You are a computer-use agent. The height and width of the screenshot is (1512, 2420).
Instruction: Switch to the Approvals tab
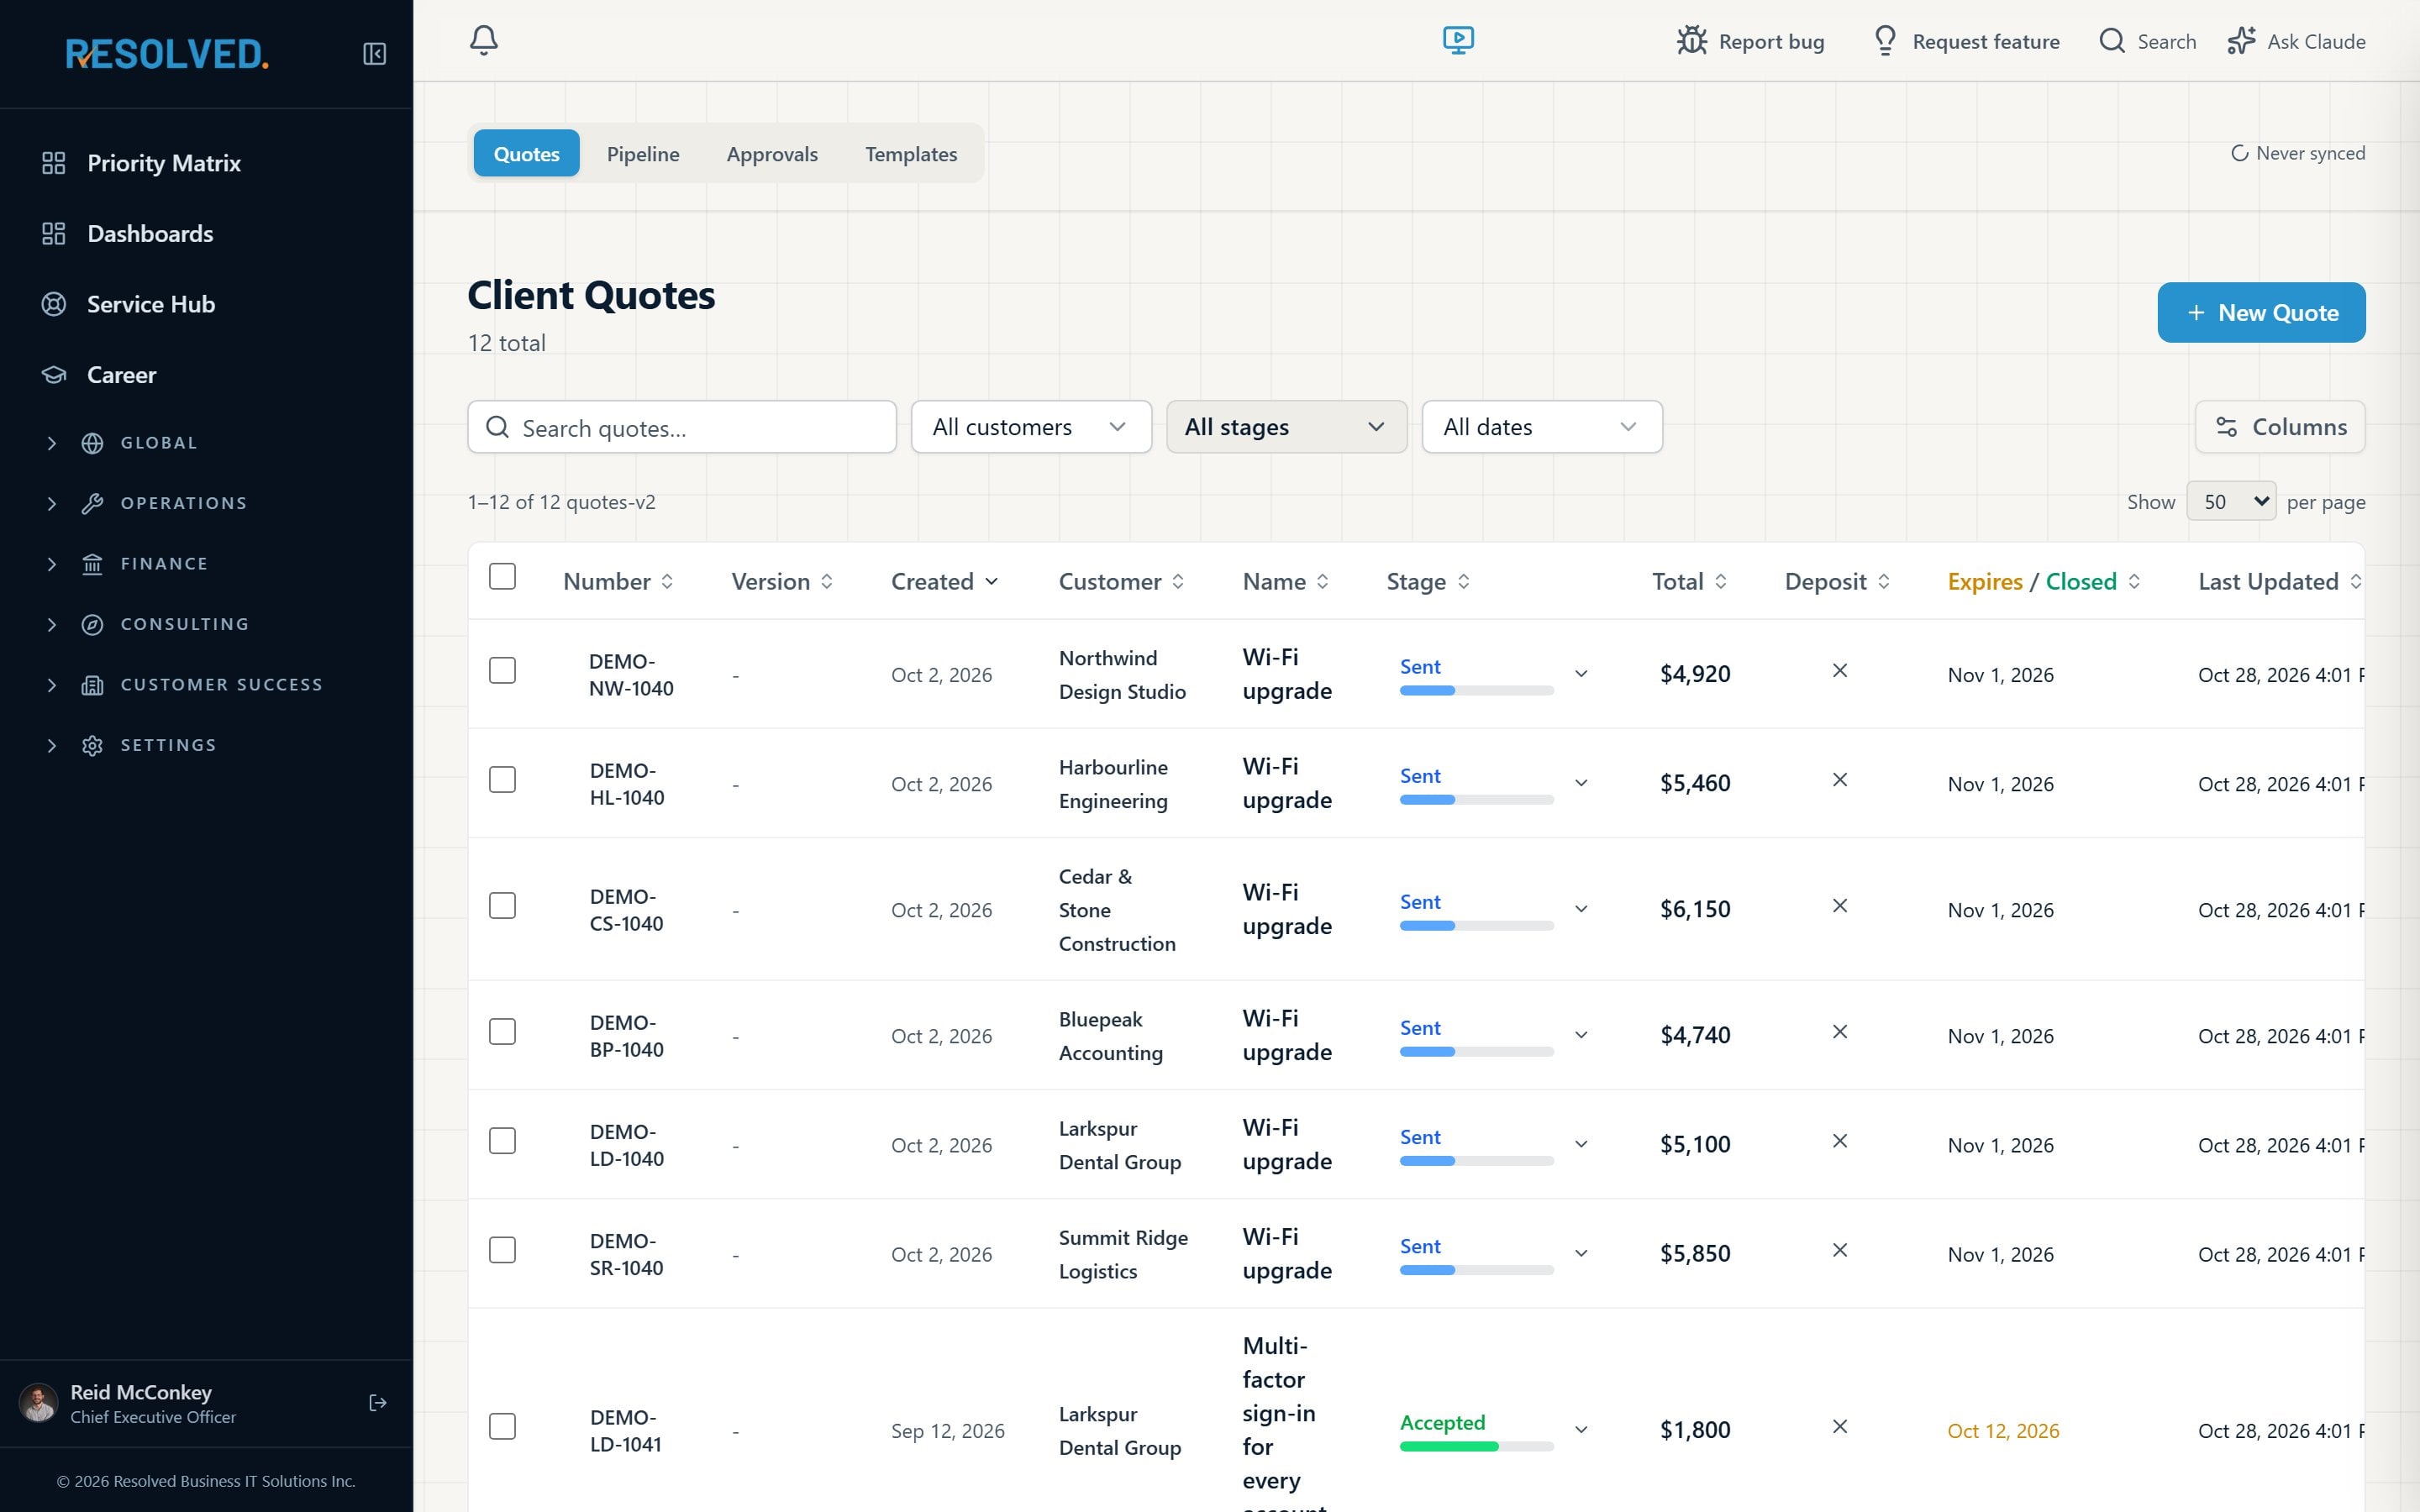point(772,154)
